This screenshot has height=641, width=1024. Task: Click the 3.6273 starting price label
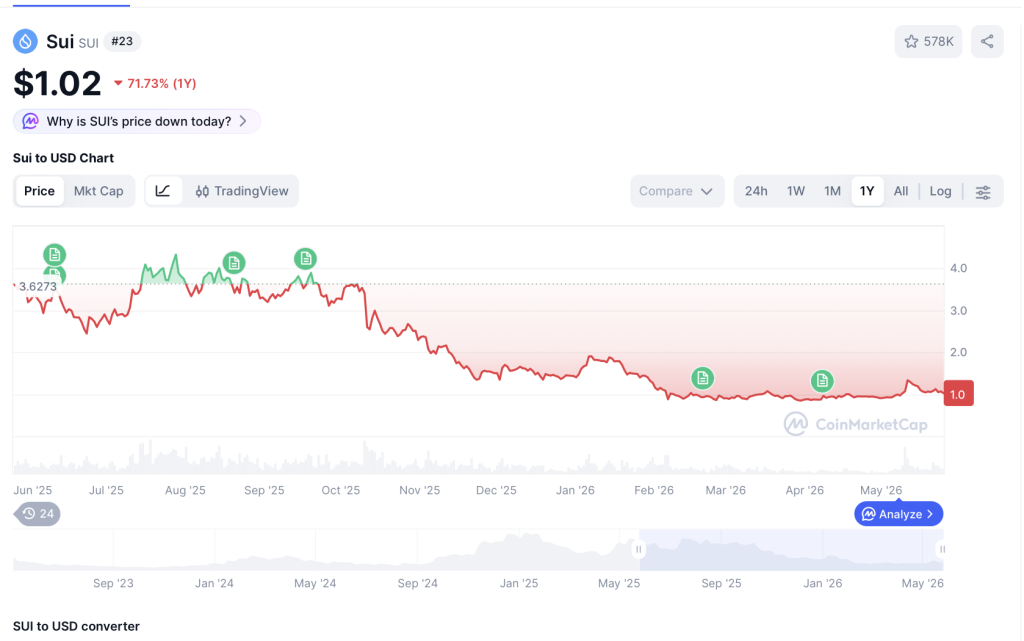37,287
